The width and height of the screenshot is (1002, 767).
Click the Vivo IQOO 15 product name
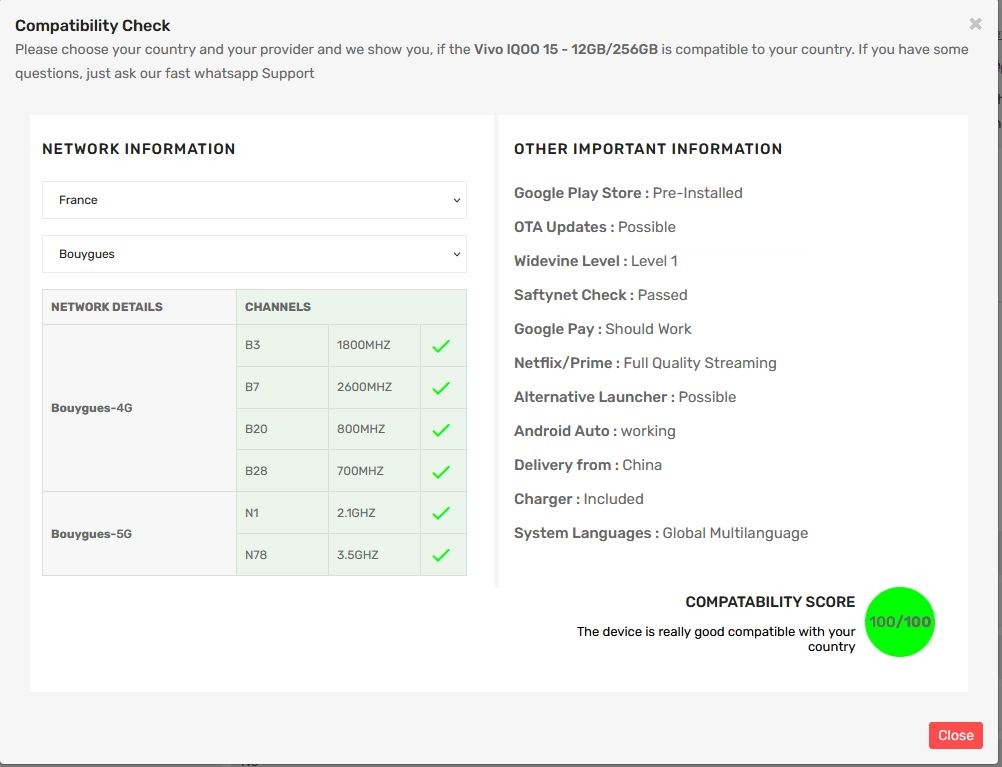(x=566, y=49)
